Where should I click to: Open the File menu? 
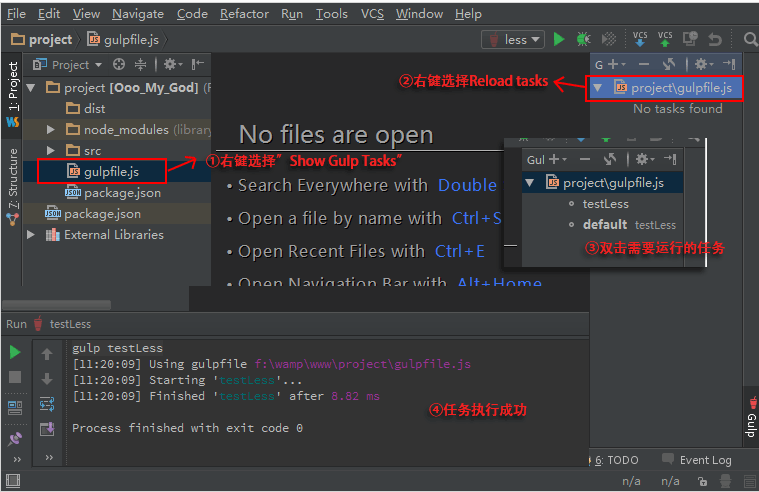tap(16, 14)
